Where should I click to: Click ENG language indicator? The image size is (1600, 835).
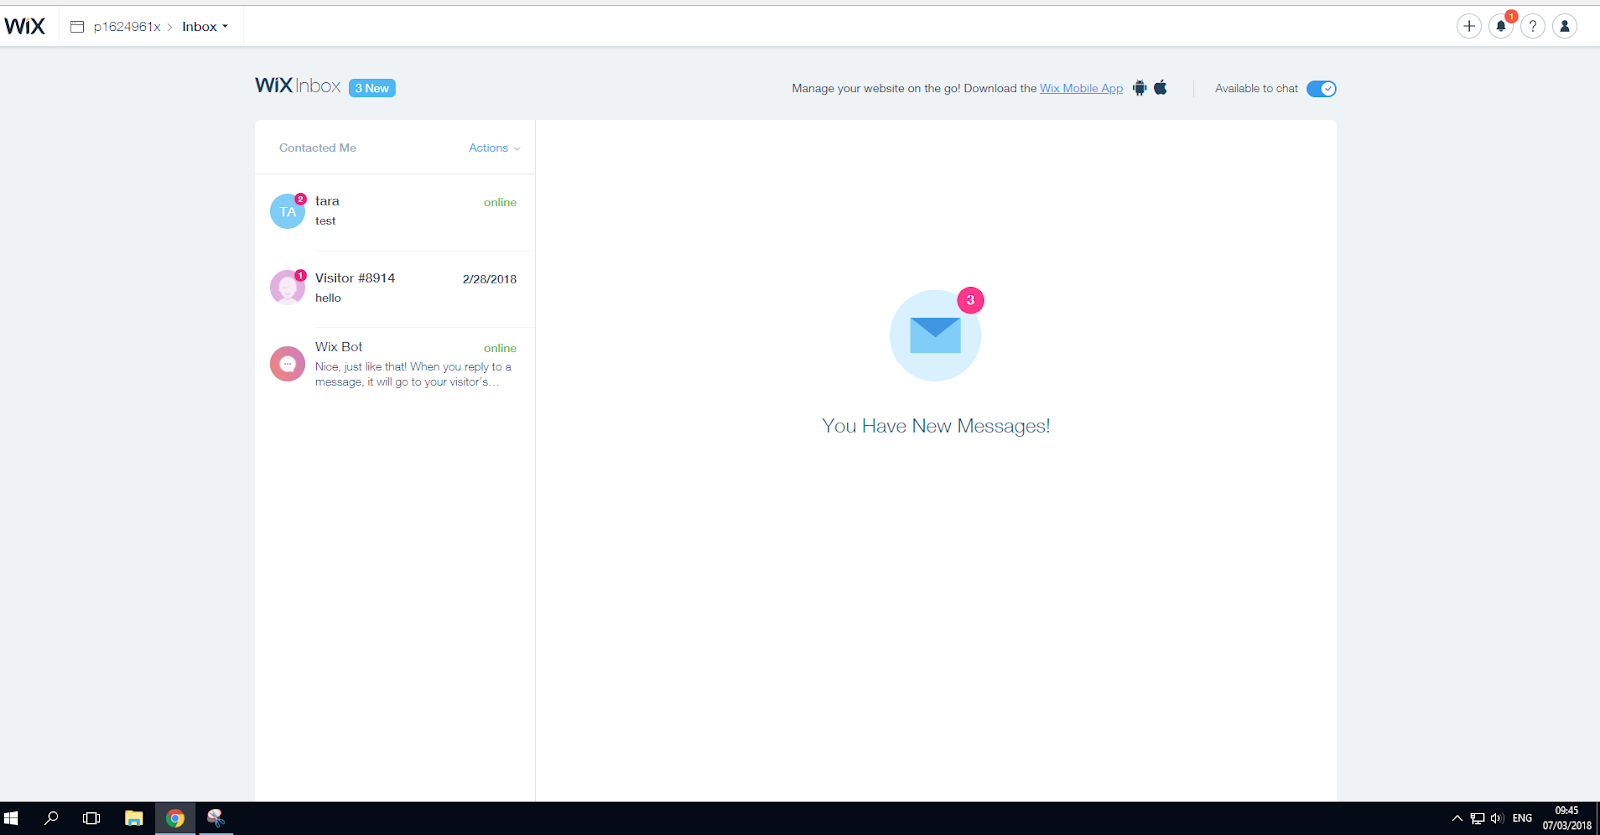[1522, 818]
